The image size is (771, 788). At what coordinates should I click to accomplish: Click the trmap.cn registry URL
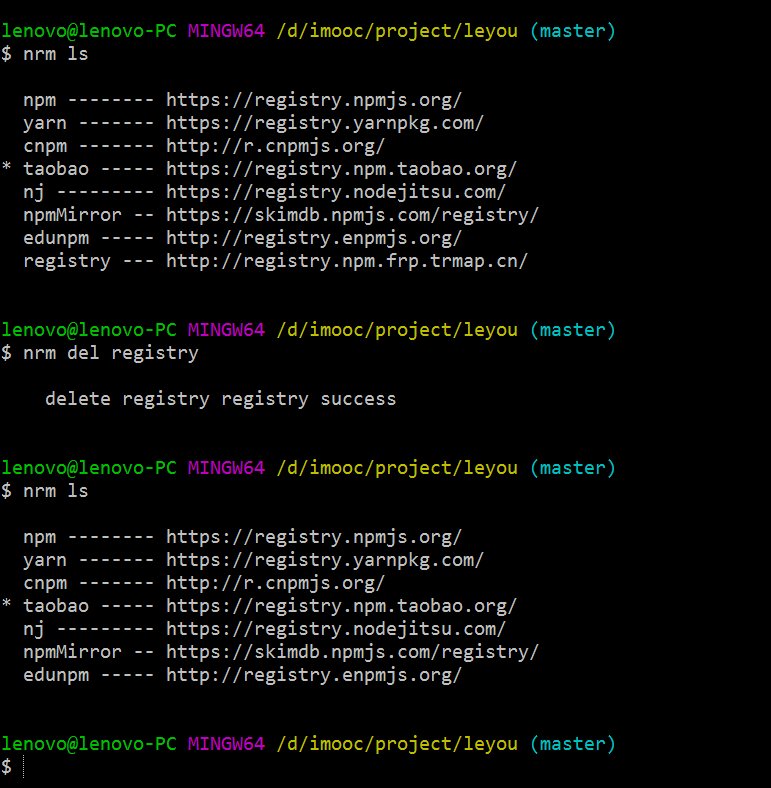[346, 261]
